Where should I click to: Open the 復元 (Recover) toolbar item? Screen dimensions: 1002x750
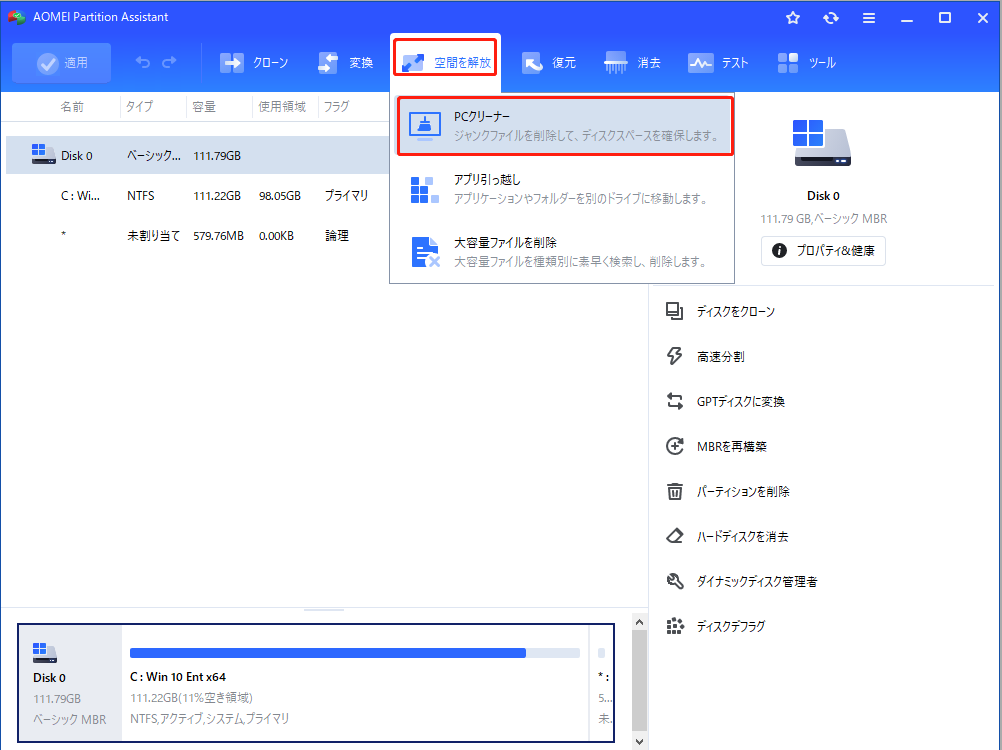point(549,63)
